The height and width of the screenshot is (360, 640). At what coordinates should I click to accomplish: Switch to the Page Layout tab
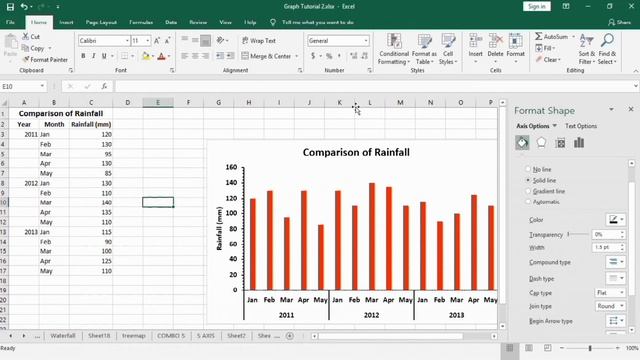[101, 22]
